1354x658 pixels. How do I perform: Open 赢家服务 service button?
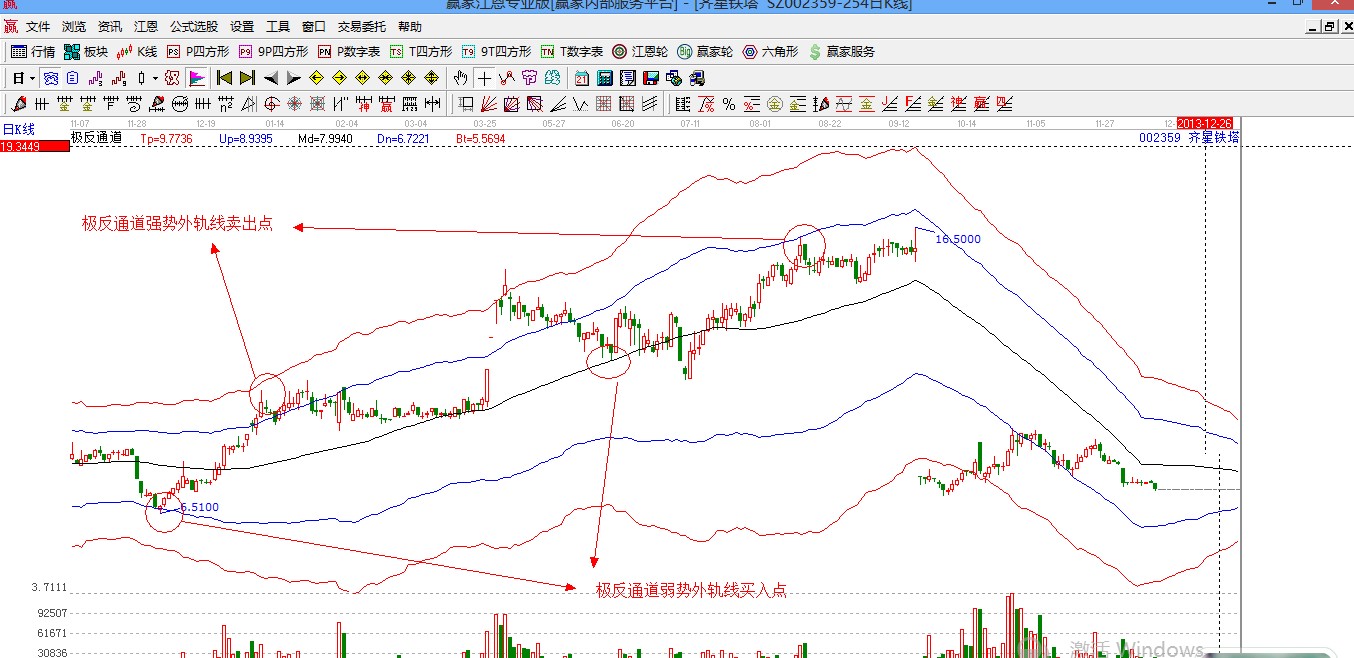(841, 52)
